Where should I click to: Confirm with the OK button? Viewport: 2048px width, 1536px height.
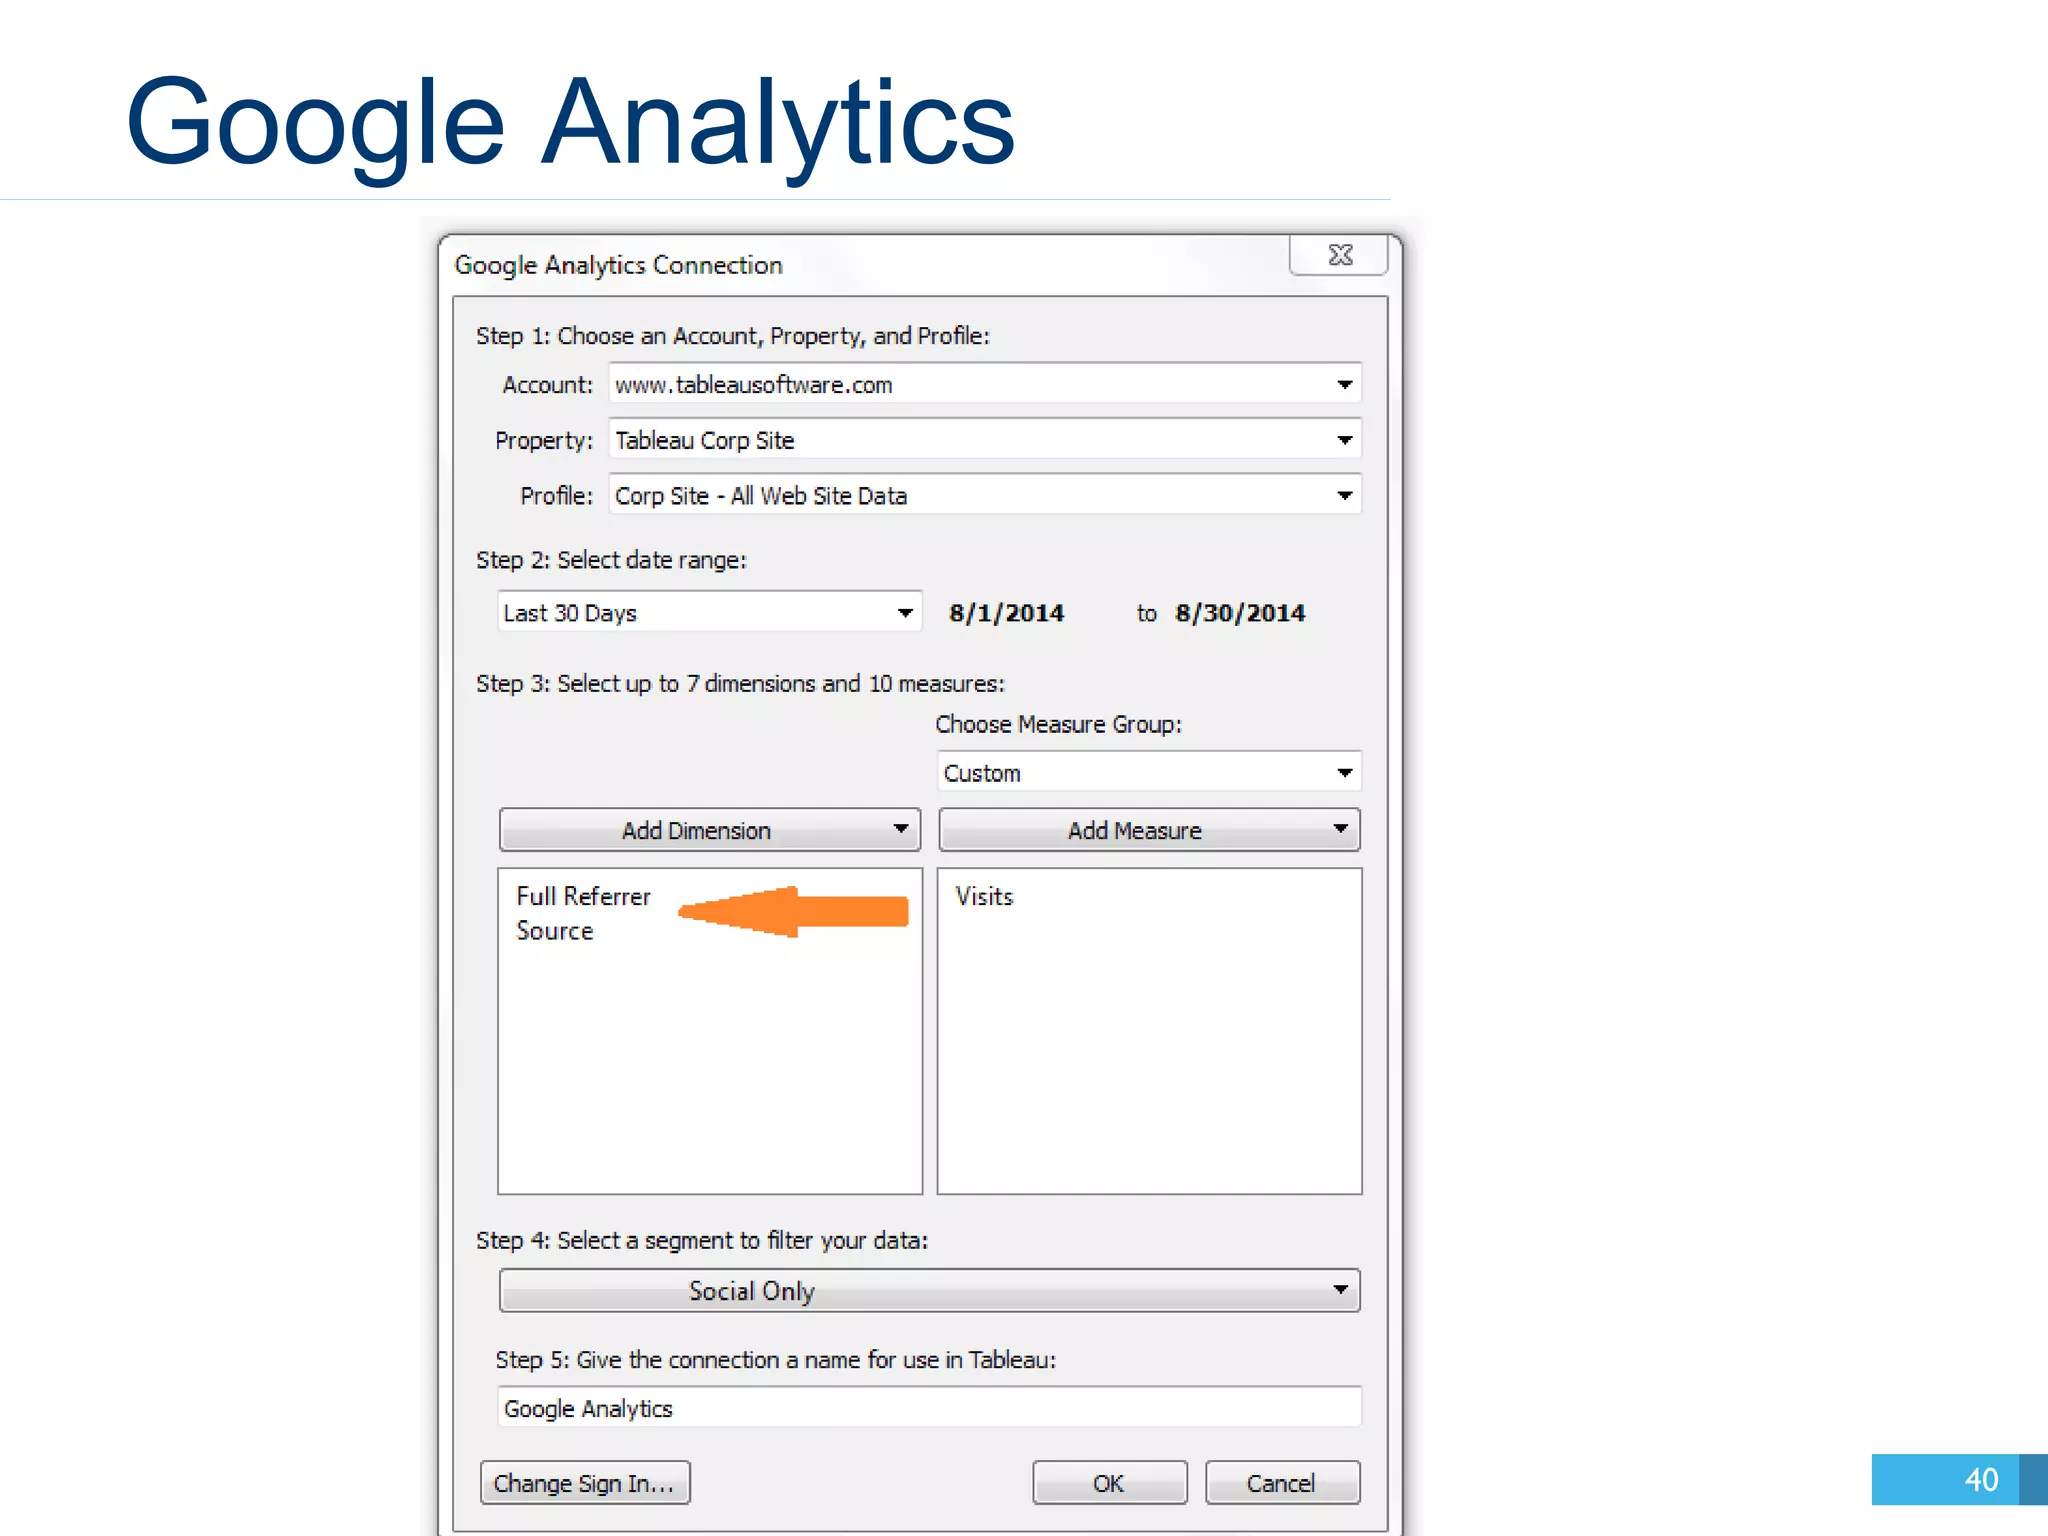pyautogui.click(x=1110, y=1483)
